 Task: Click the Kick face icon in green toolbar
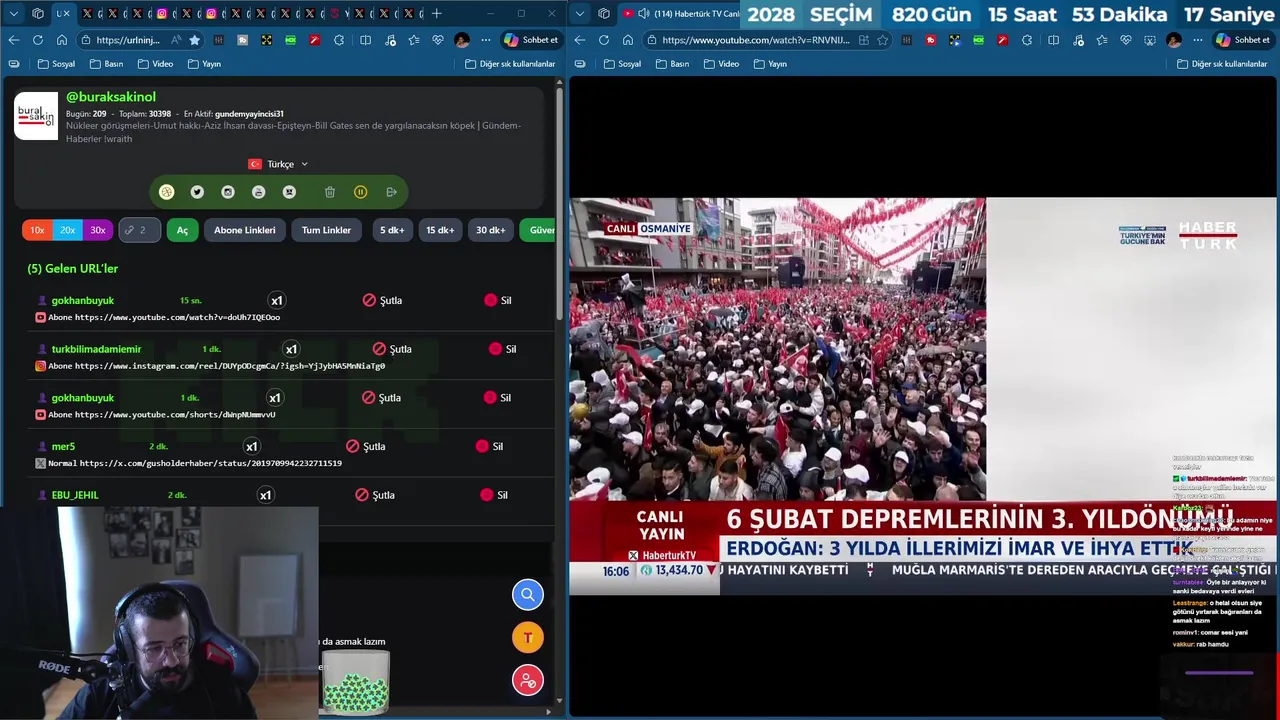[289, 192]
